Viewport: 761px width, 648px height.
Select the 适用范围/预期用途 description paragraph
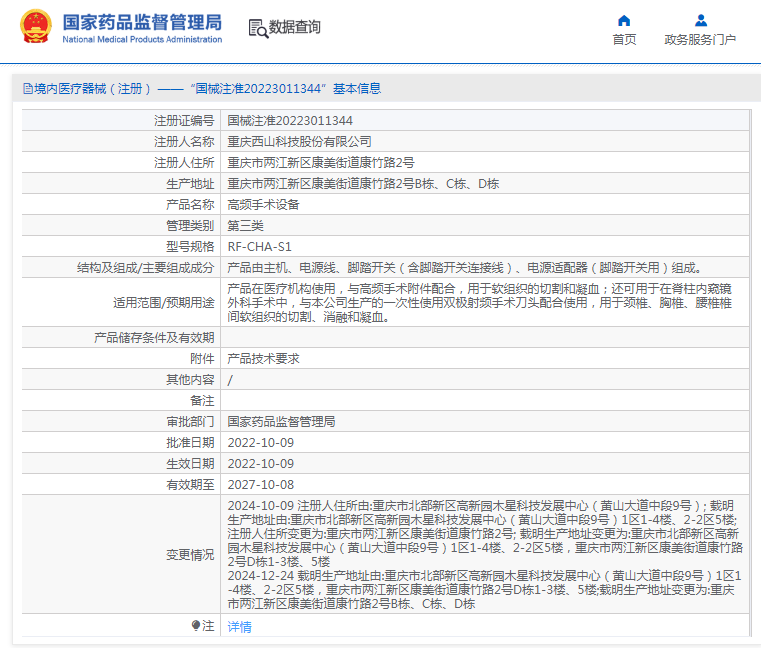[x=480, y=302]
